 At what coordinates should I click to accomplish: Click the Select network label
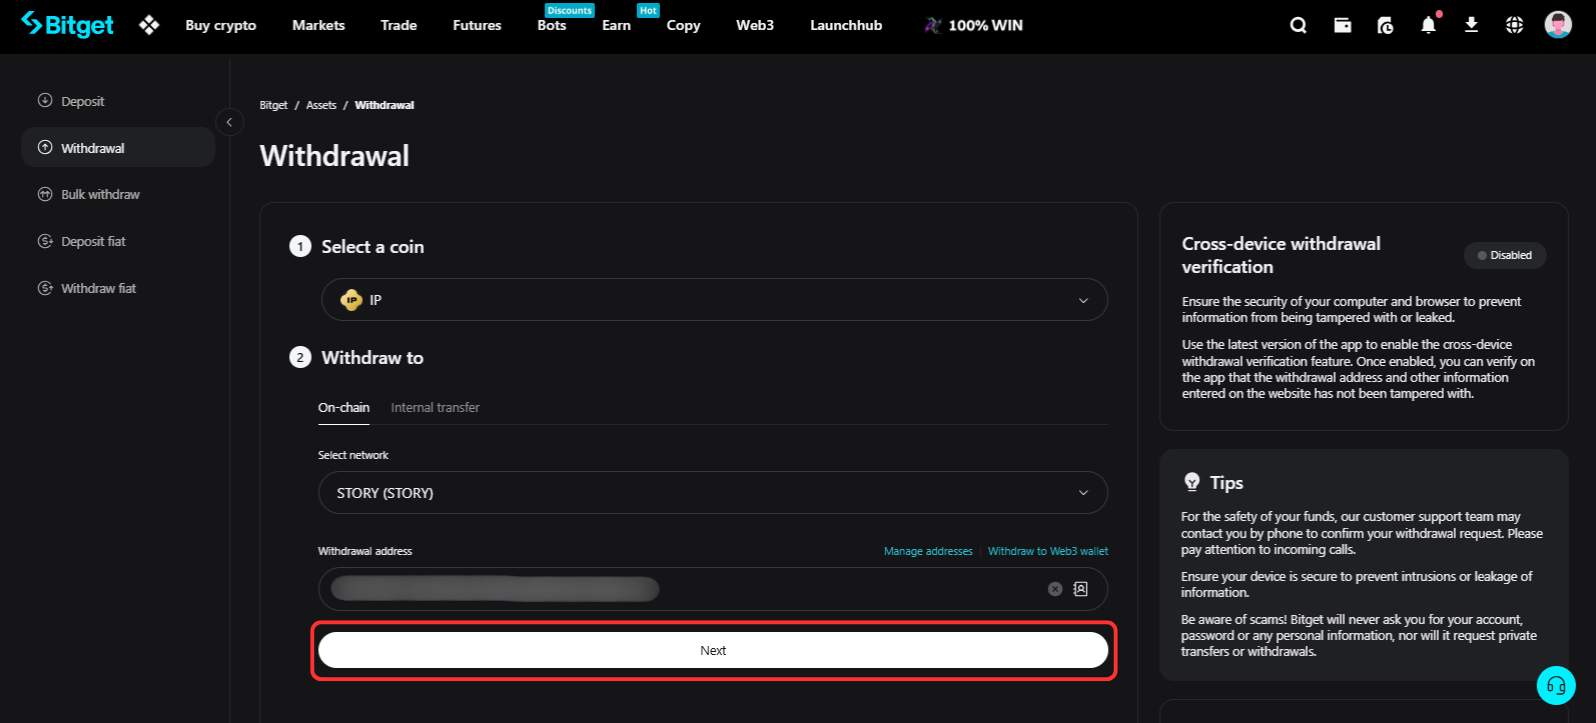click(x=353, y=455)
